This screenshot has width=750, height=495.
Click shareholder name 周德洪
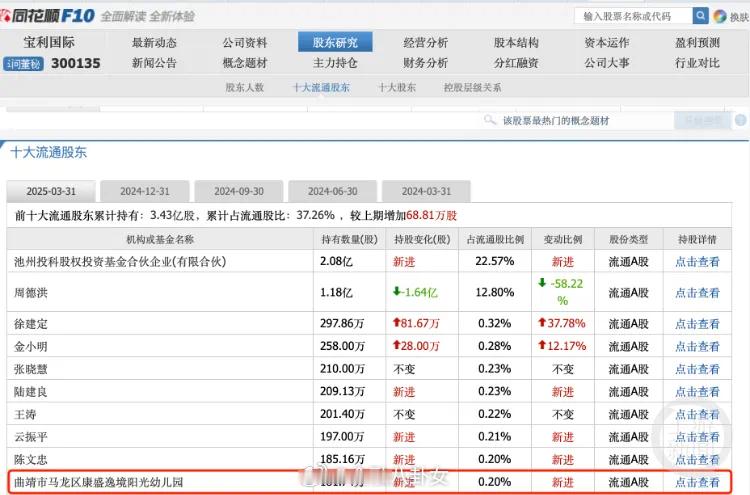pos(31,293)
